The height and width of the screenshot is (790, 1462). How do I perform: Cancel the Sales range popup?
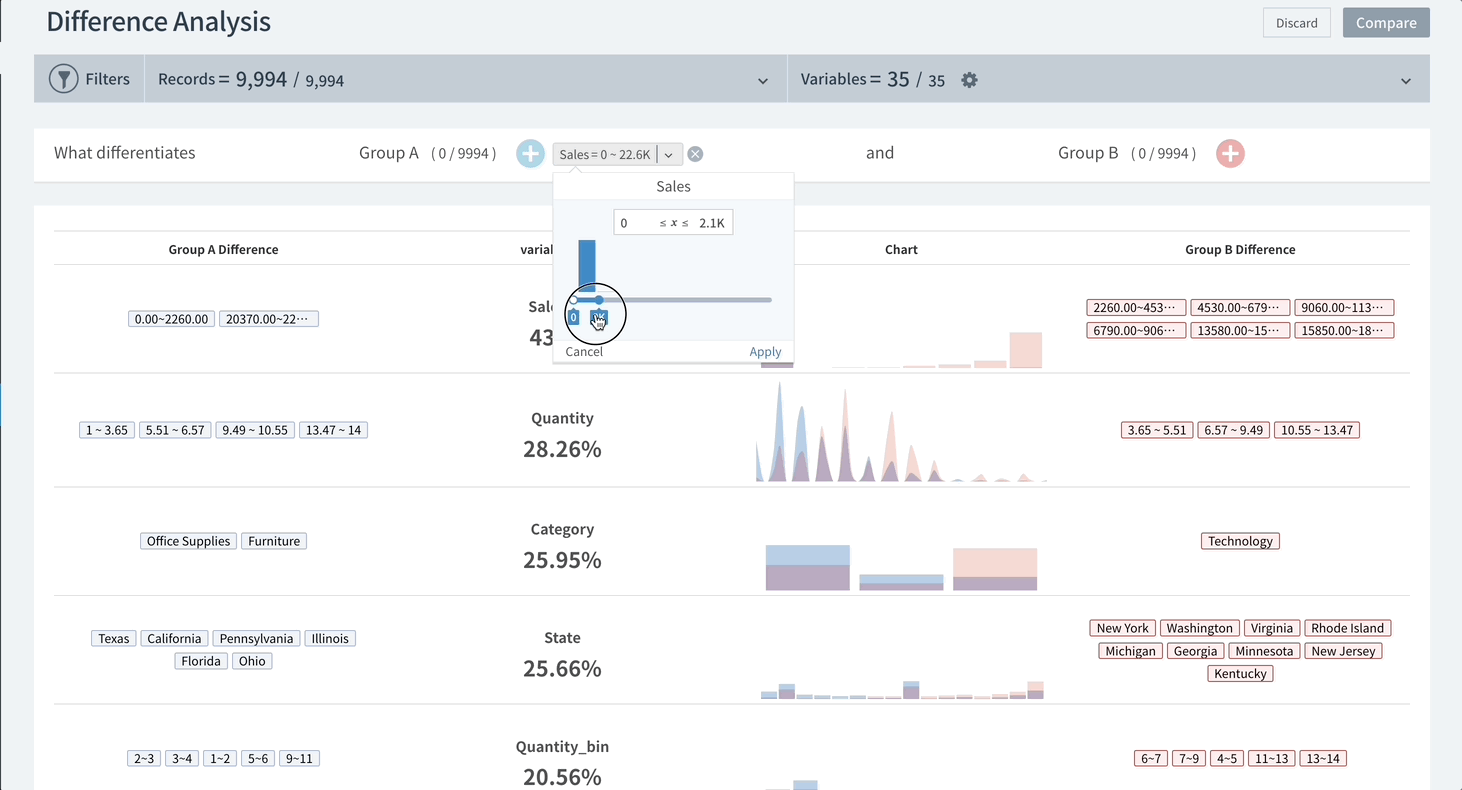click(x=584, y=352)
